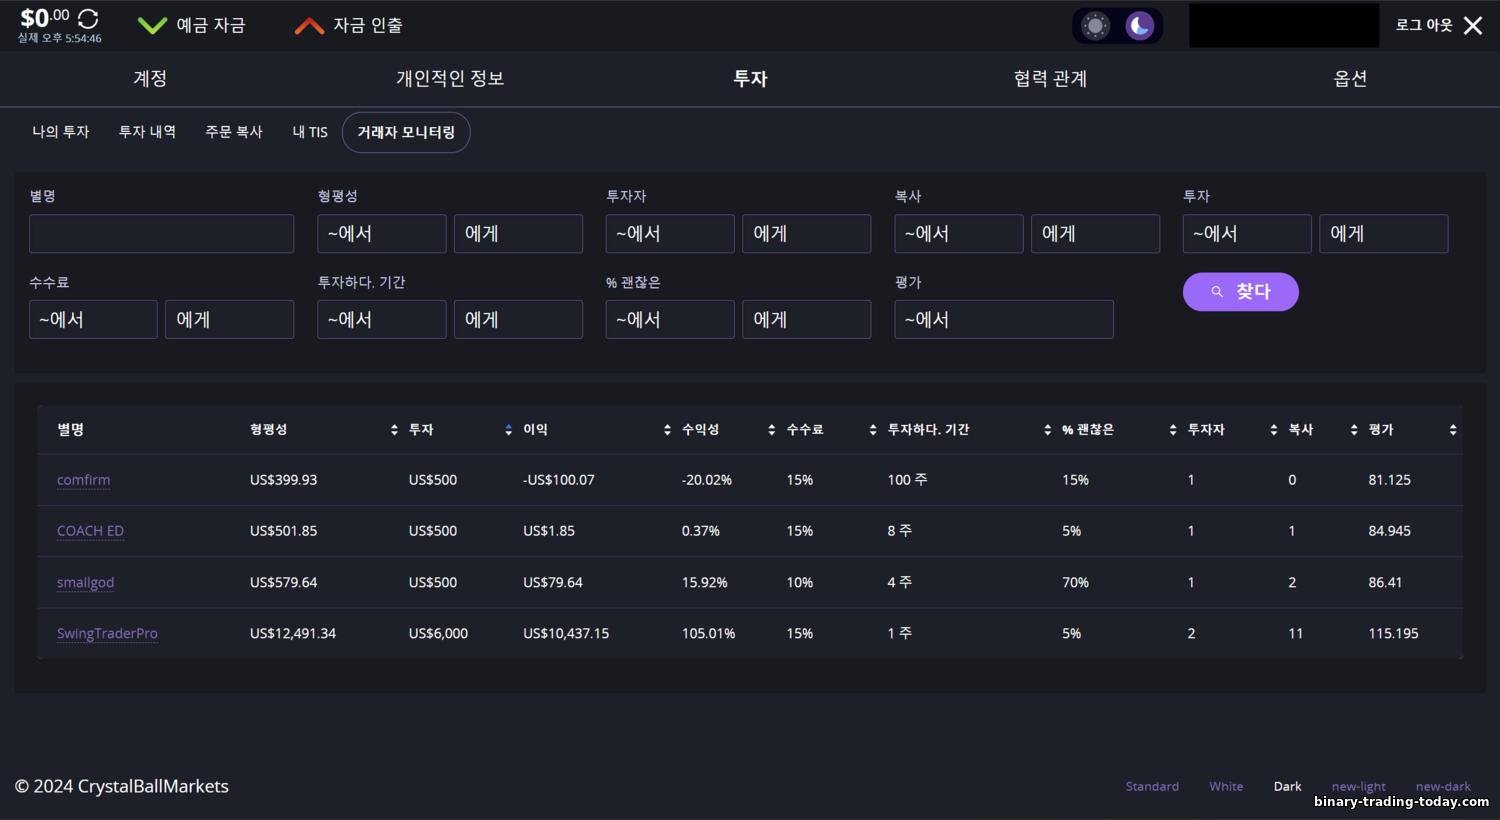Viewport: 1500px width, 820px height.
Task: Click the 자금 인출 withdrawal link
Action: tap(368, 25)
